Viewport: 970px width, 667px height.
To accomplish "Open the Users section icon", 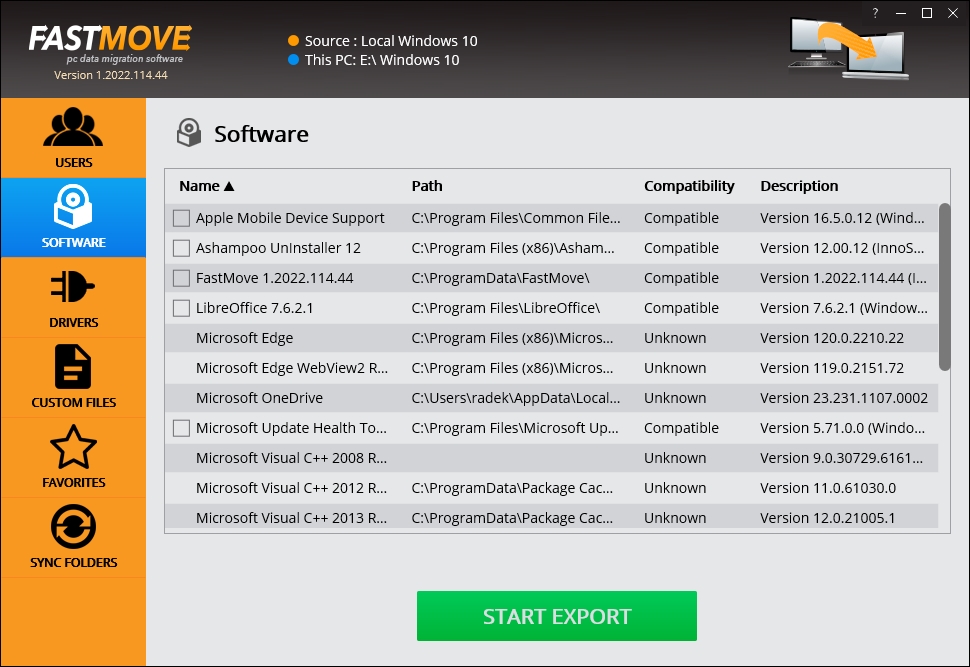I will (73, 127).
